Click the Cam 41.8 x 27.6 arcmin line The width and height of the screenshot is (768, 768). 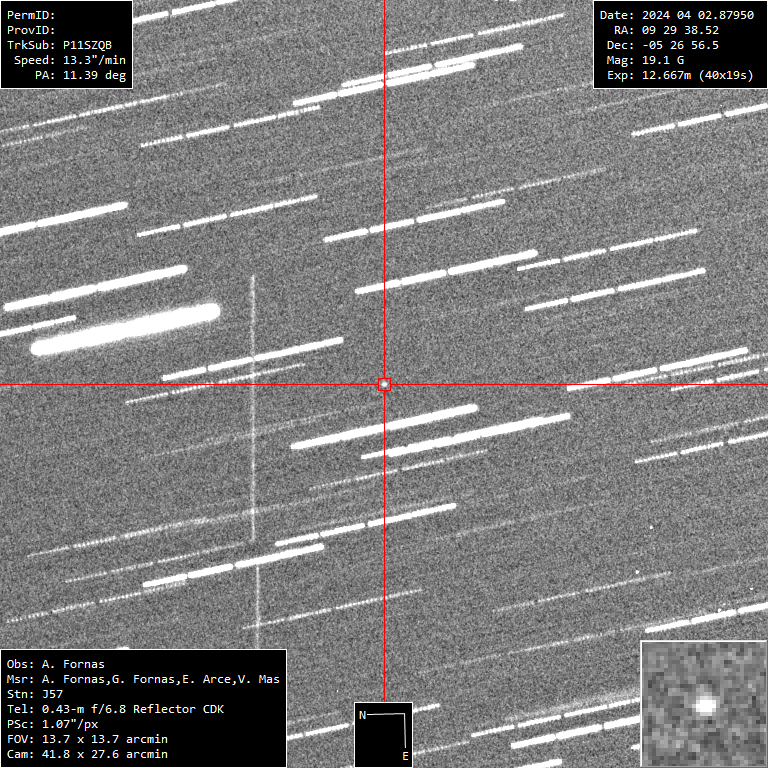pos(87,754)
